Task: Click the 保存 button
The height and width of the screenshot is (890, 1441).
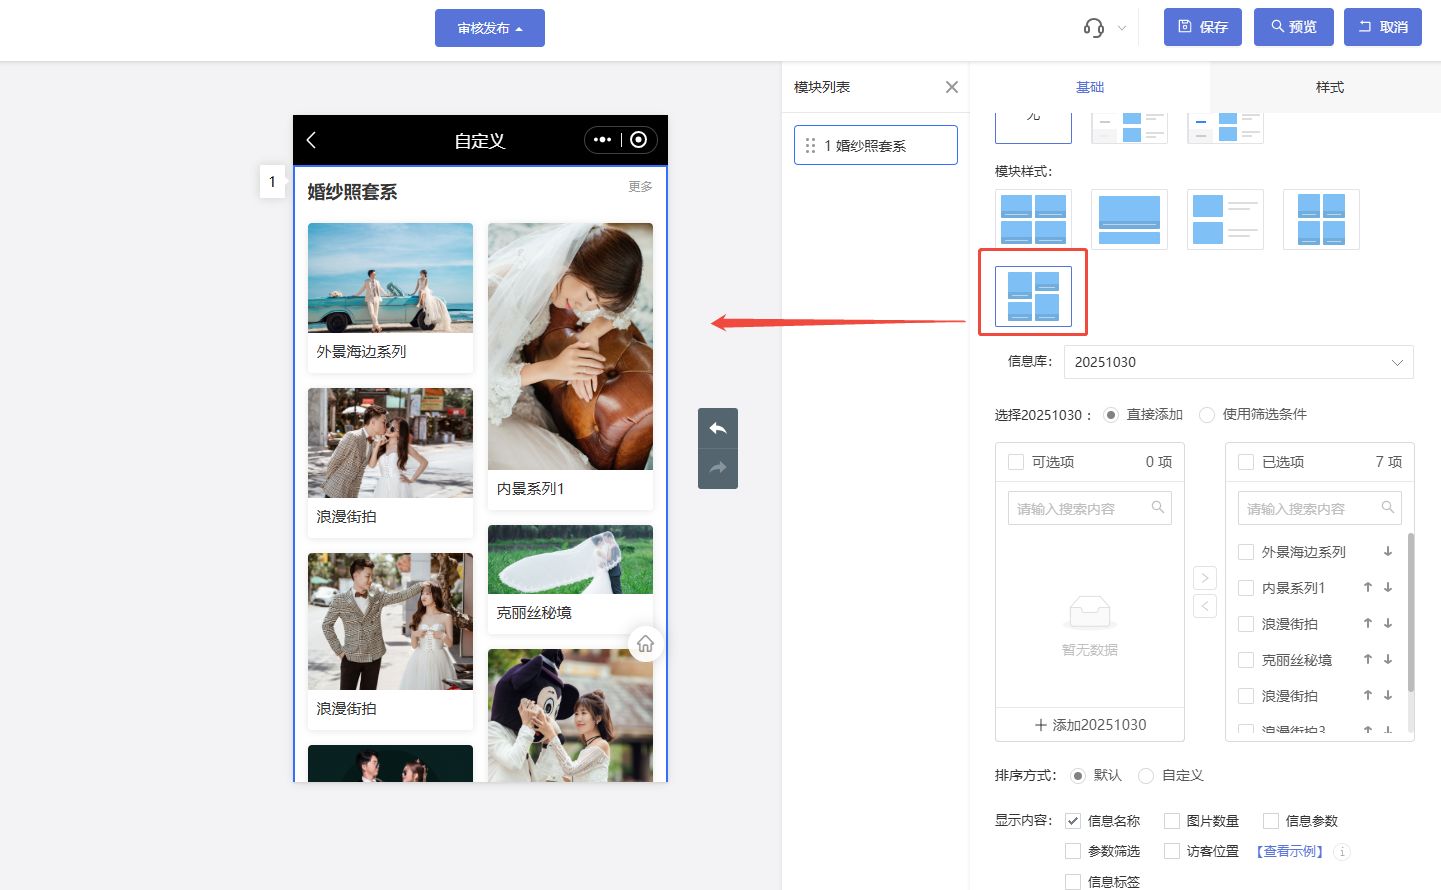Action: click(1202, 27)
